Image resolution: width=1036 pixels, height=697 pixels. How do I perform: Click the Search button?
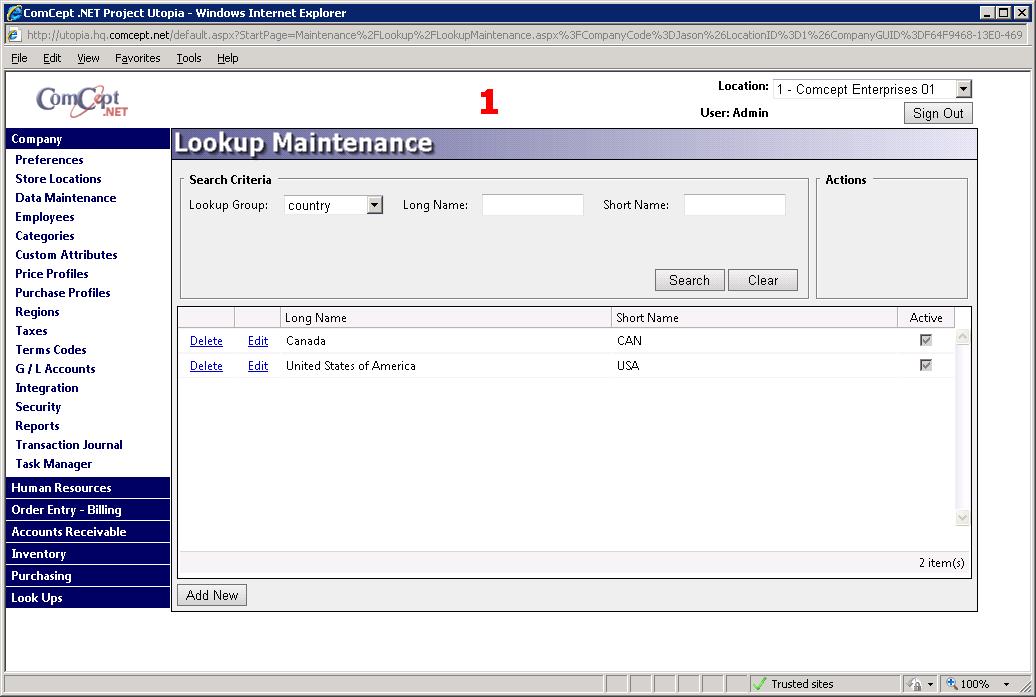click(x=689, y=280)
